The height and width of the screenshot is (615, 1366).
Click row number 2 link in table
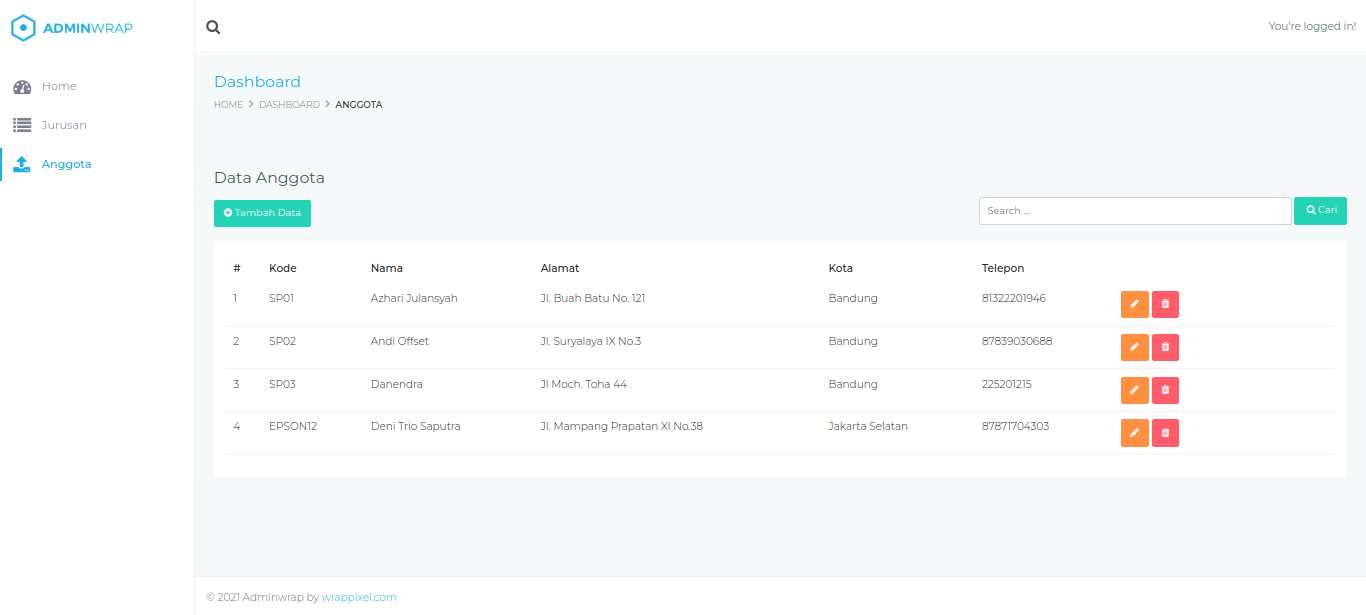tap(236, 341)
